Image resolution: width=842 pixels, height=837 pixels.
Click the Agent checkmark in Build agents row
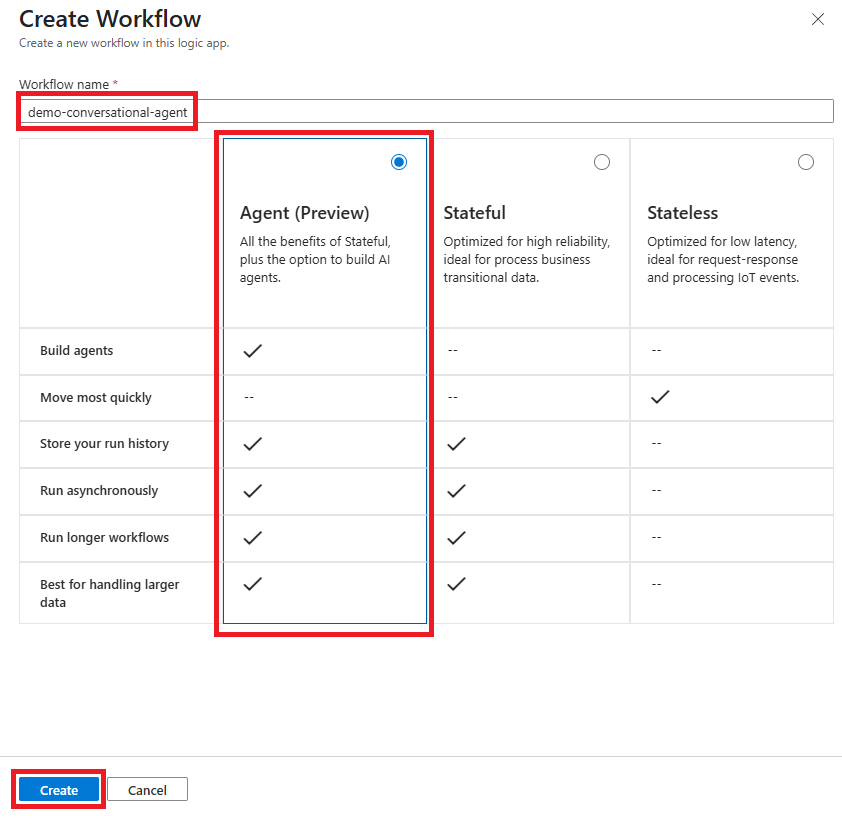[x=252, y=351]
